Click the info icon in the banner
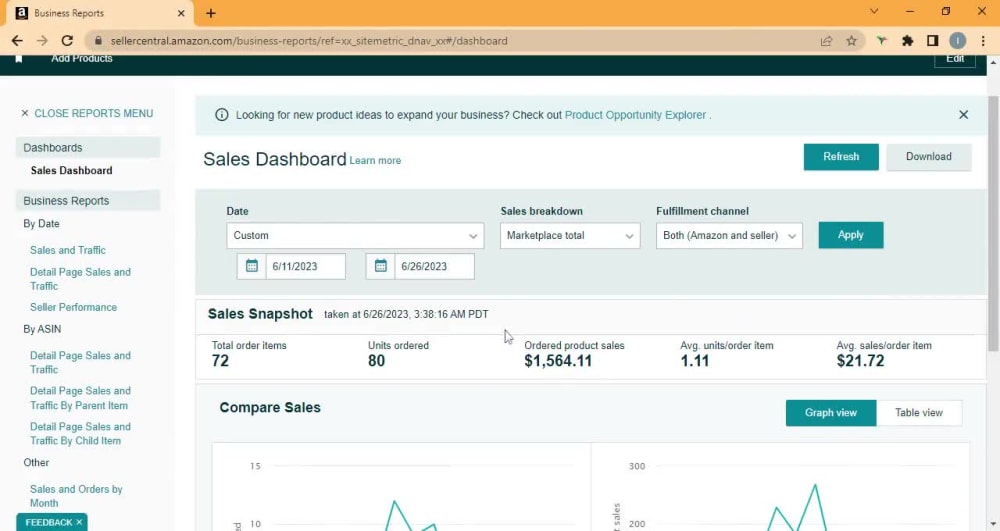The image size is (1000, 531). [x=221, y=115]
